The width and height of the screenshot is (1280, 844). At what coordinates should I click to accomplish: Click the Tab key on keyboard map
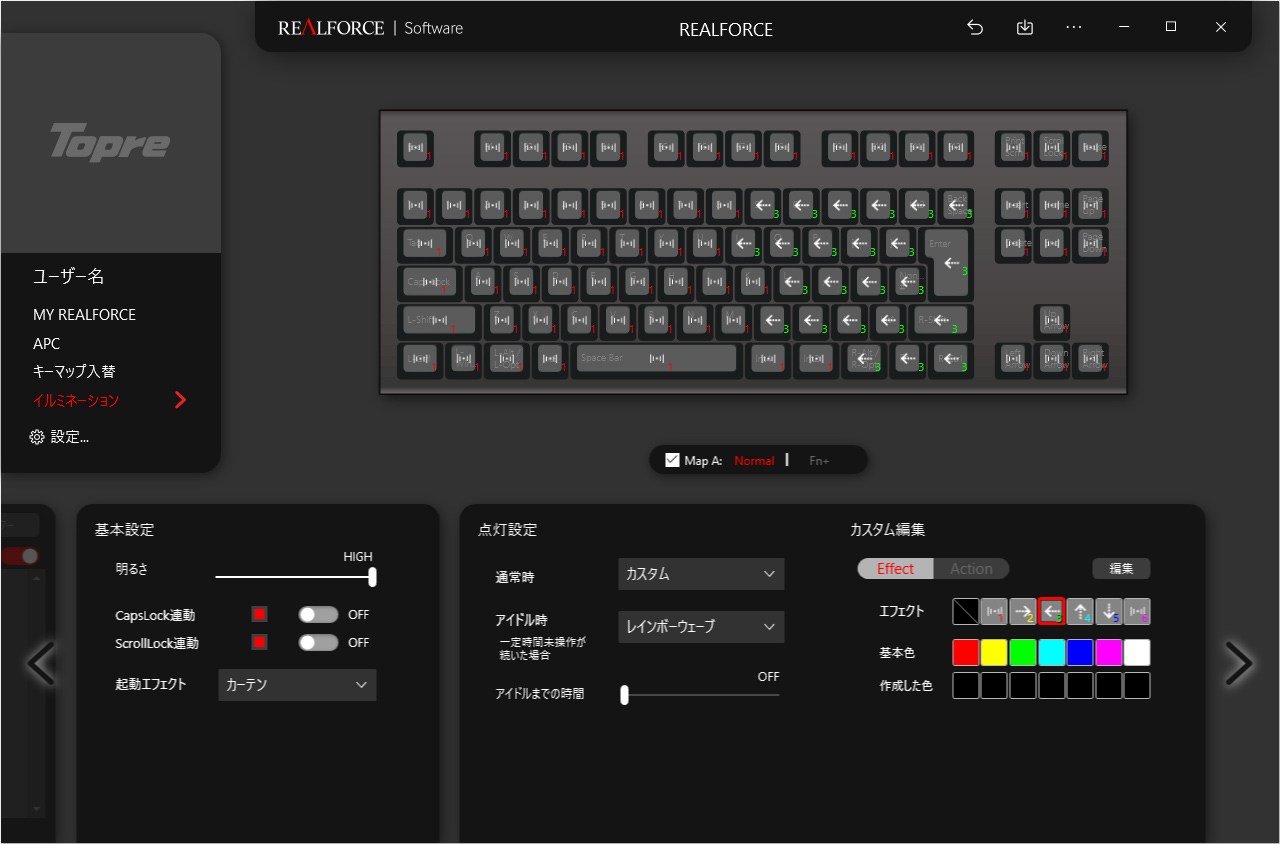pos(424,243)
